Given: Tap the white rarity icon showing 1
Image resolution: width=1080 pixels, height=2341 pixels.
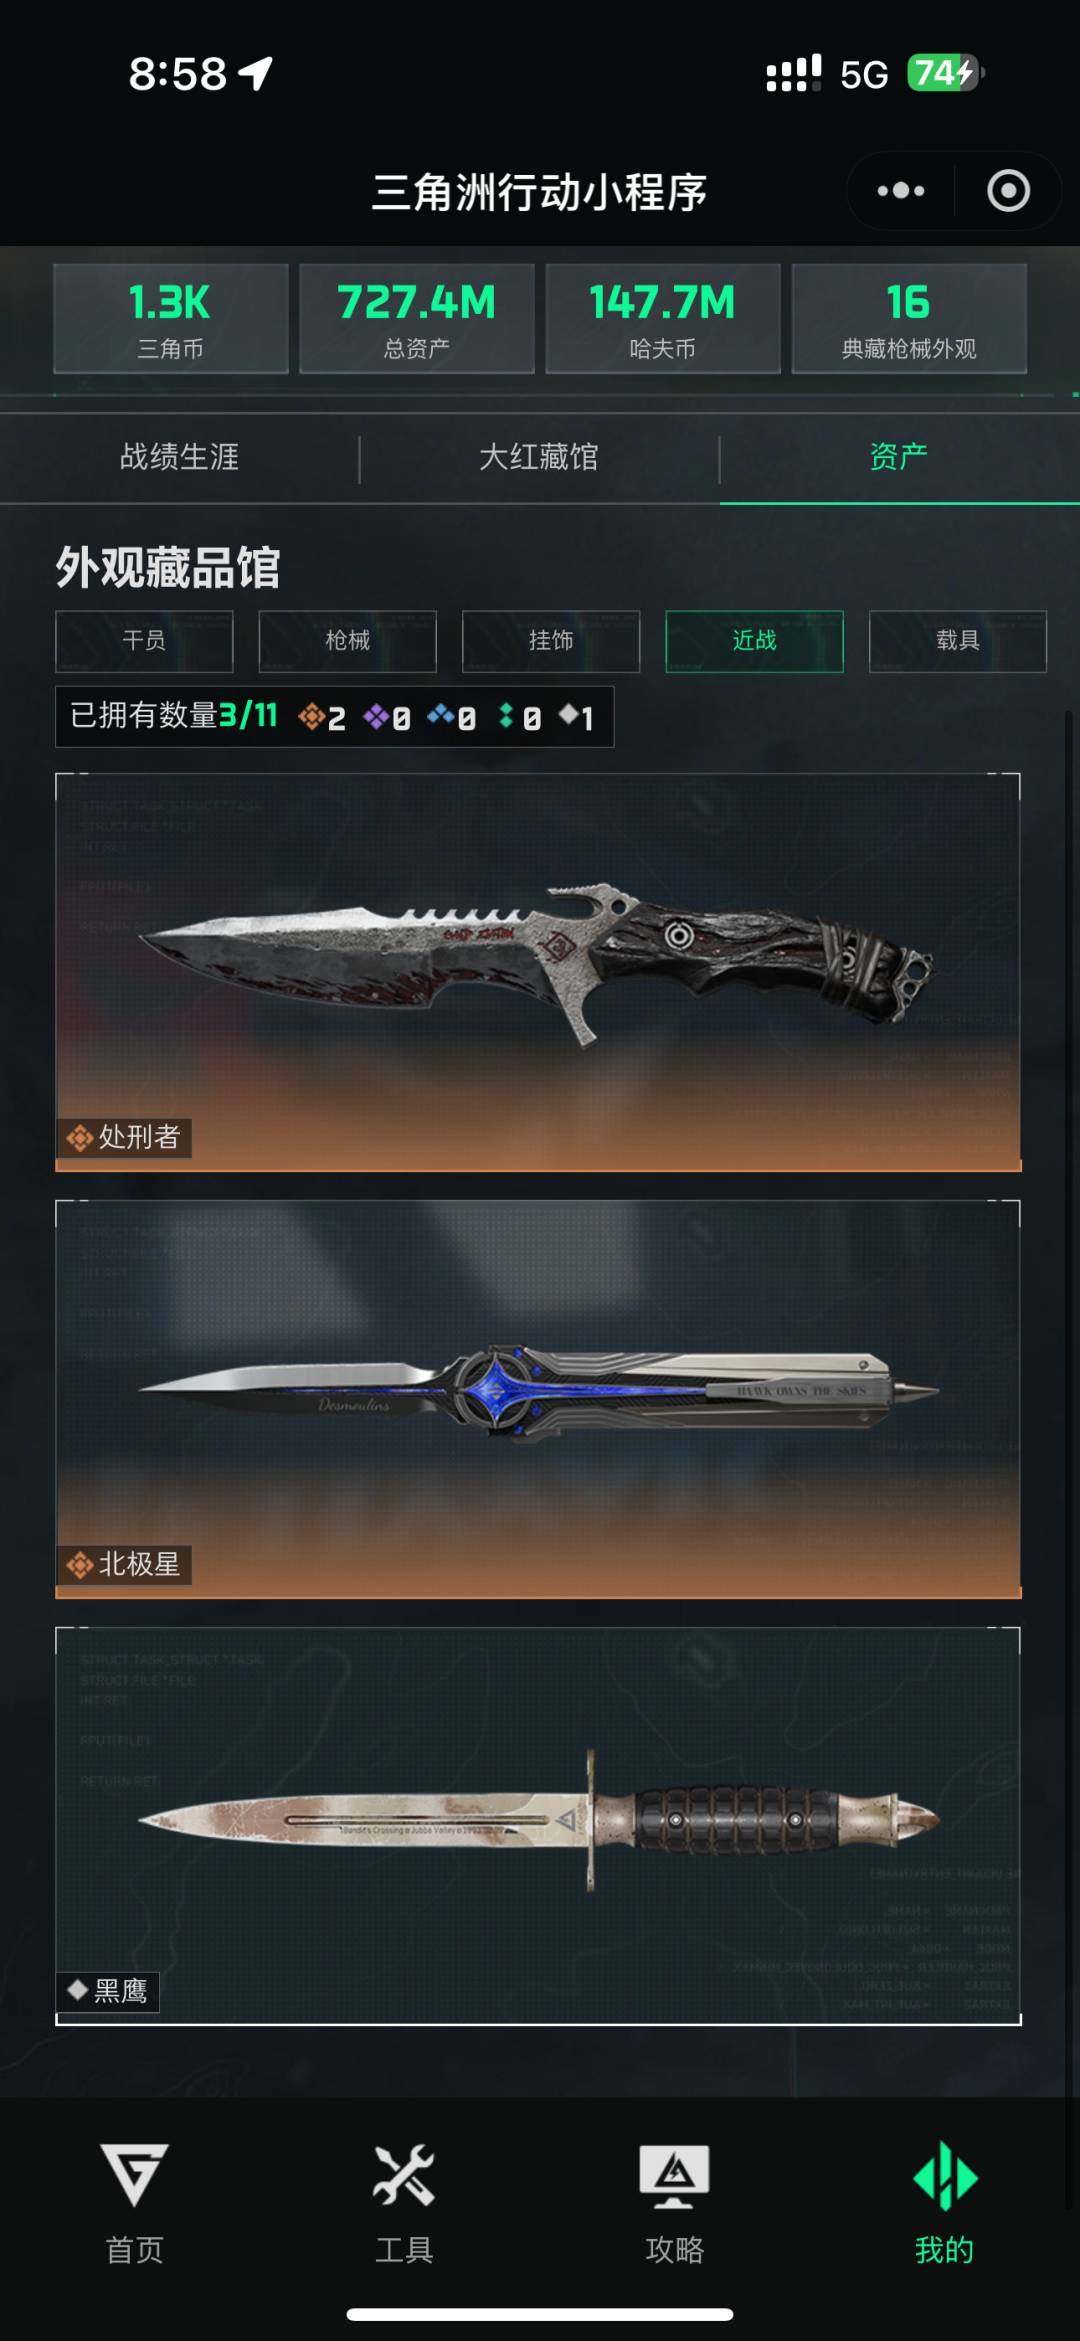Looking at the screenshot, I should pos(568,714).
